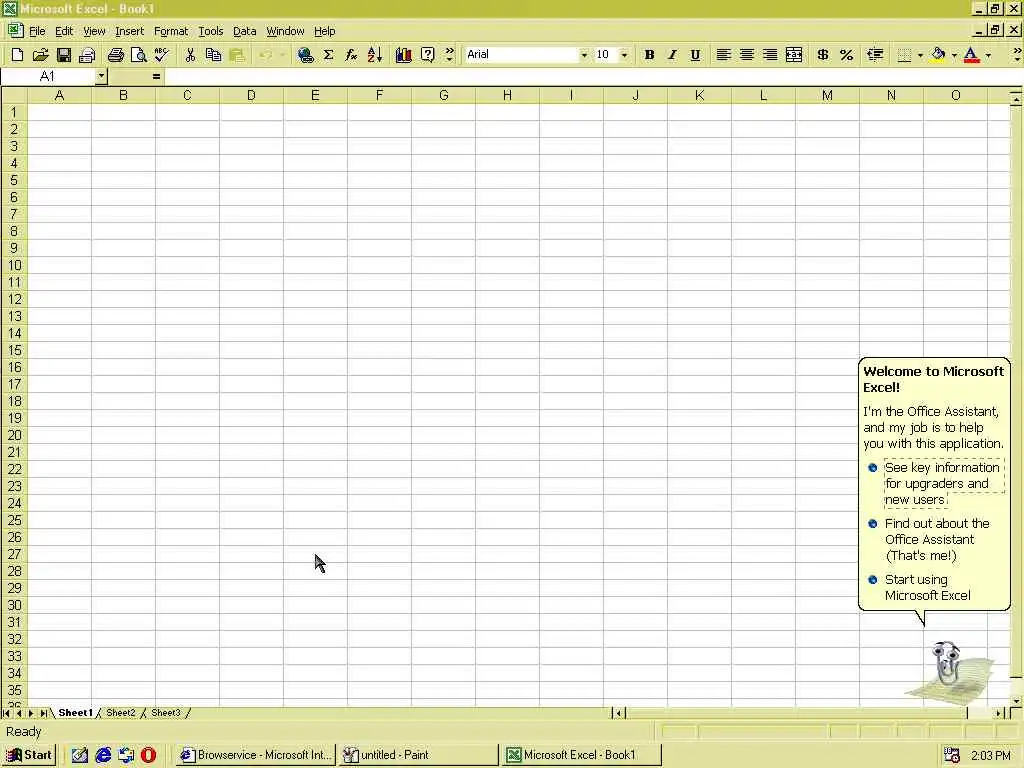Click the Open file folder icon

40,55
